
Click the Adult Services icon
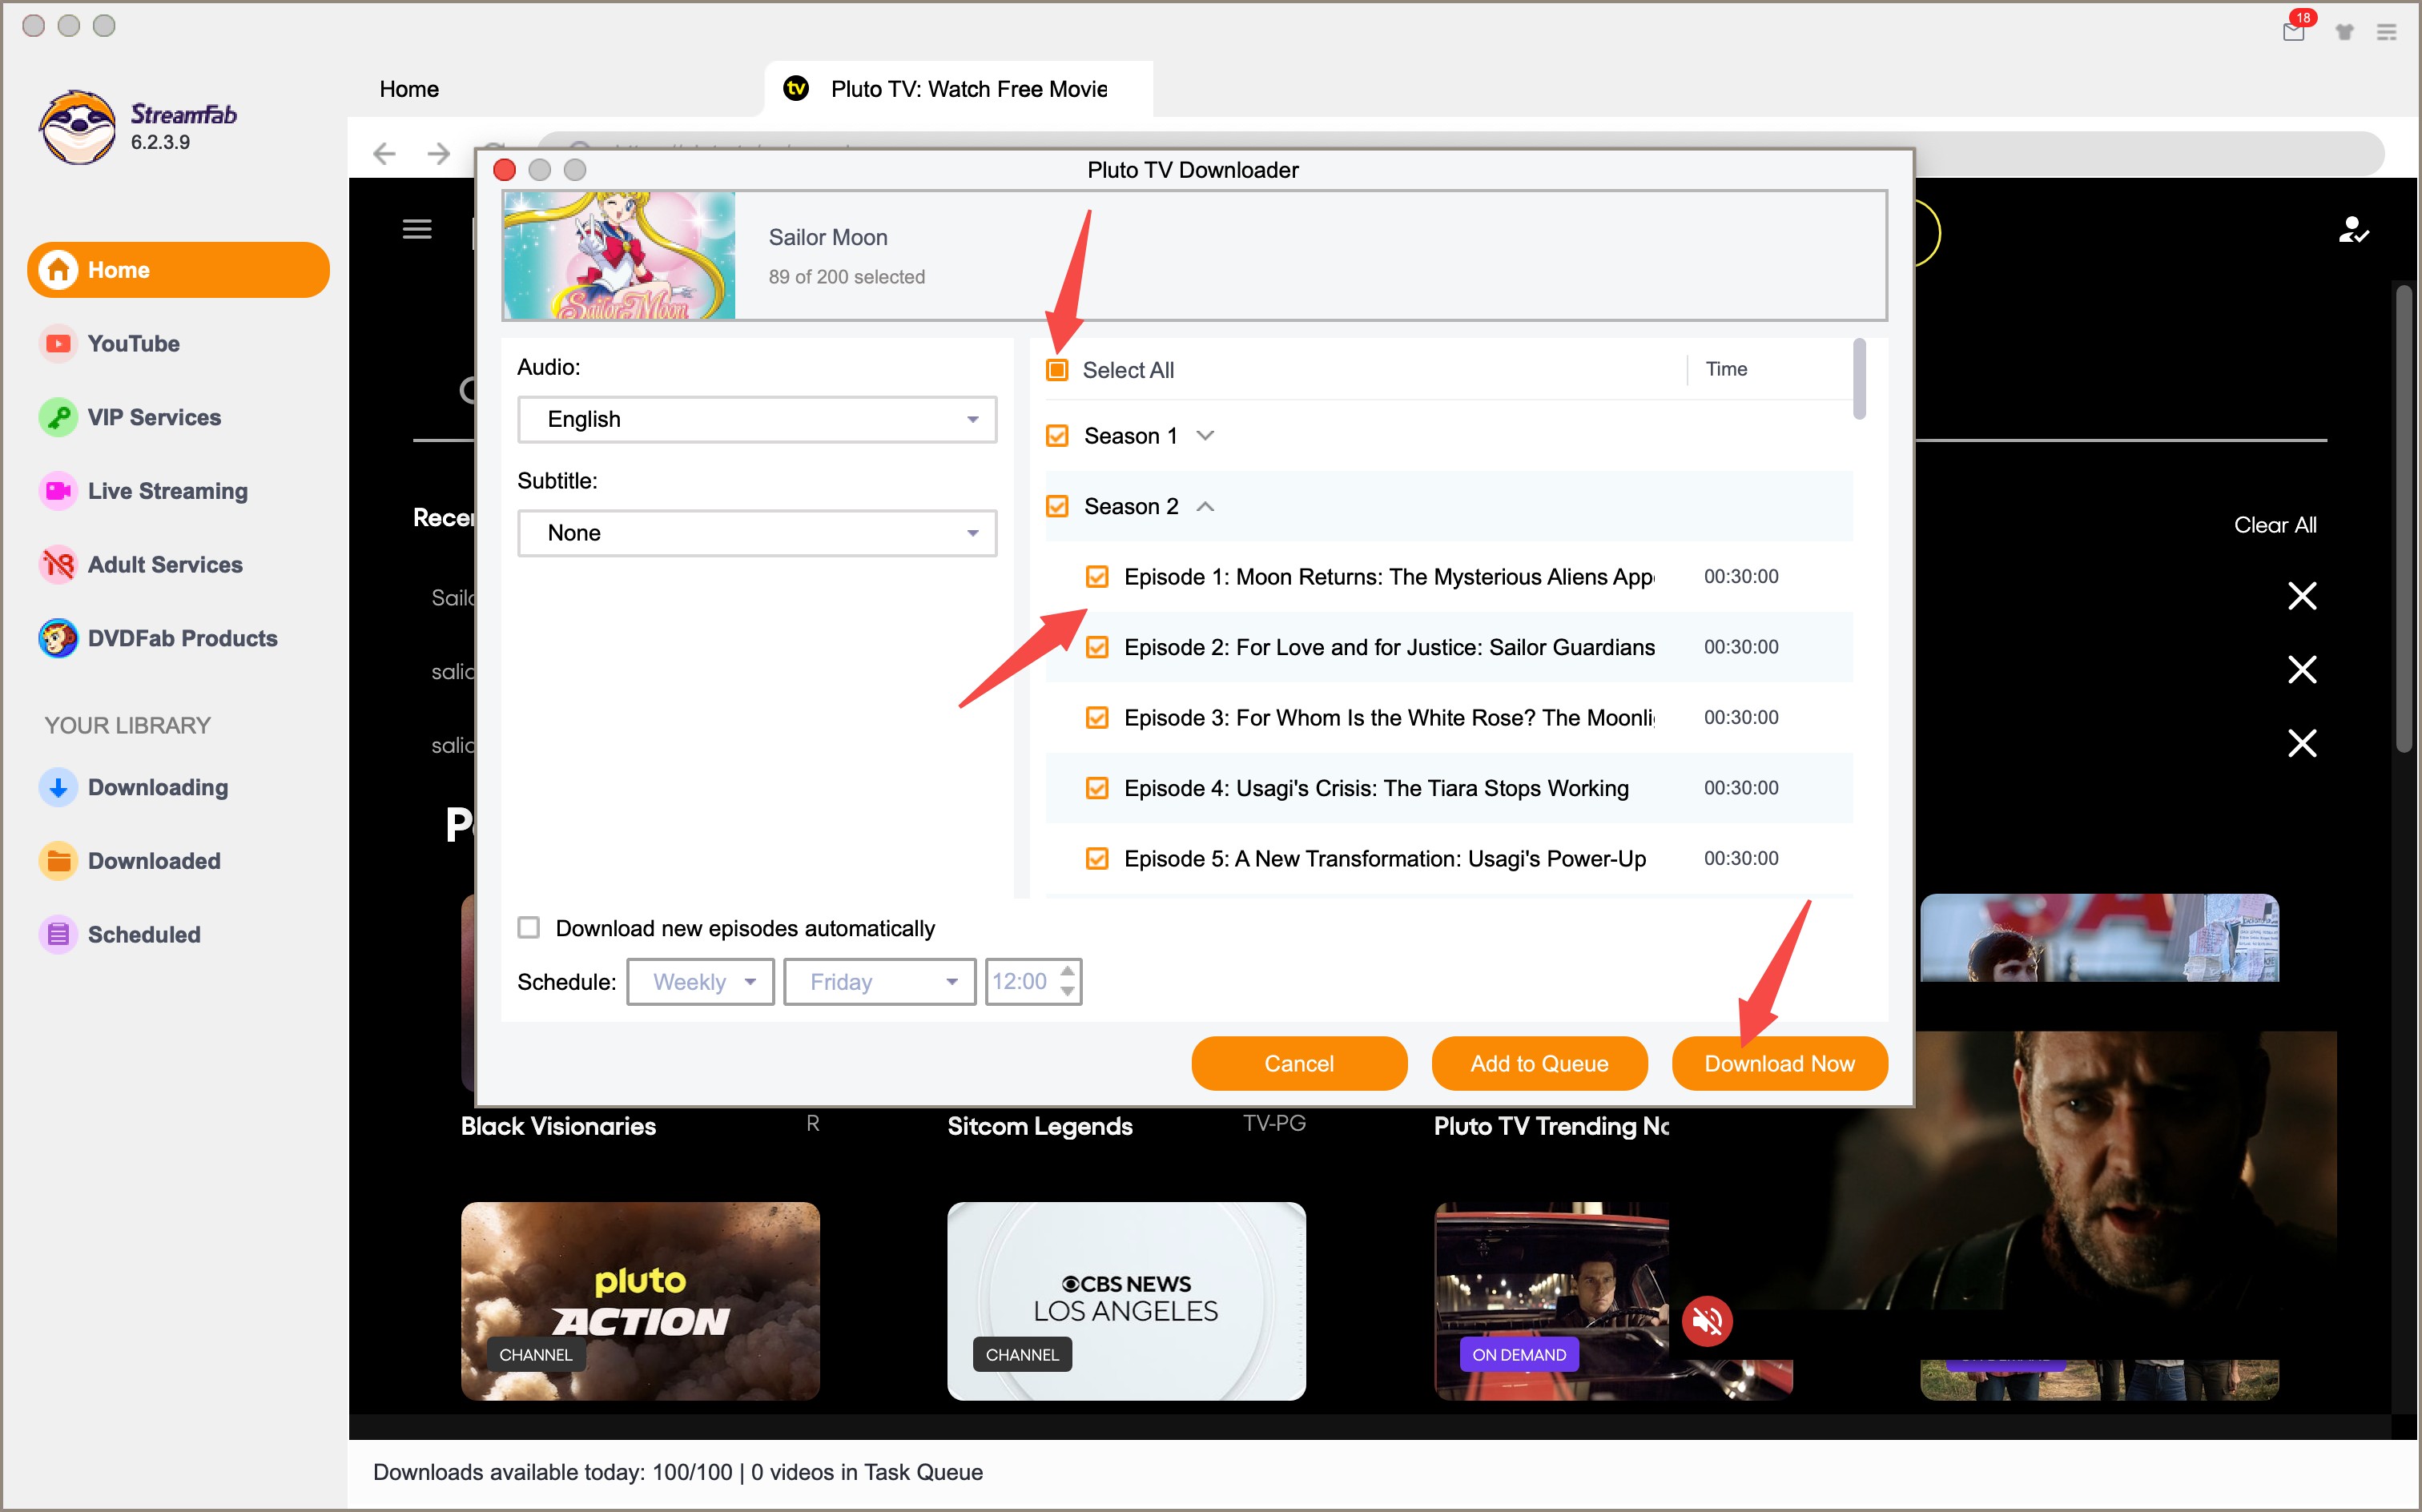click(x=58, y=565)
